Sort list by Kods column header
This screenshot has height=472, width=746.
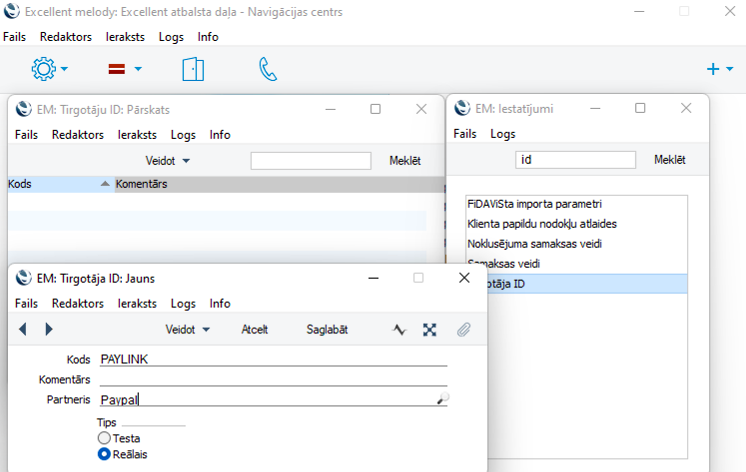pyautogui.click(x=21, y=184)
